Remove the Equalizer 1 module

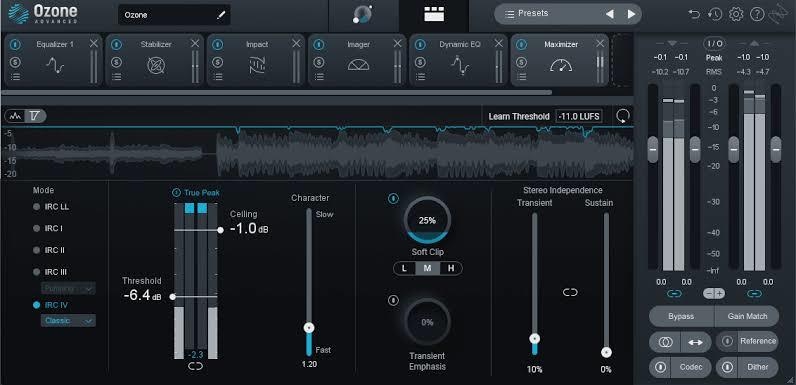(x=93, y=44)
